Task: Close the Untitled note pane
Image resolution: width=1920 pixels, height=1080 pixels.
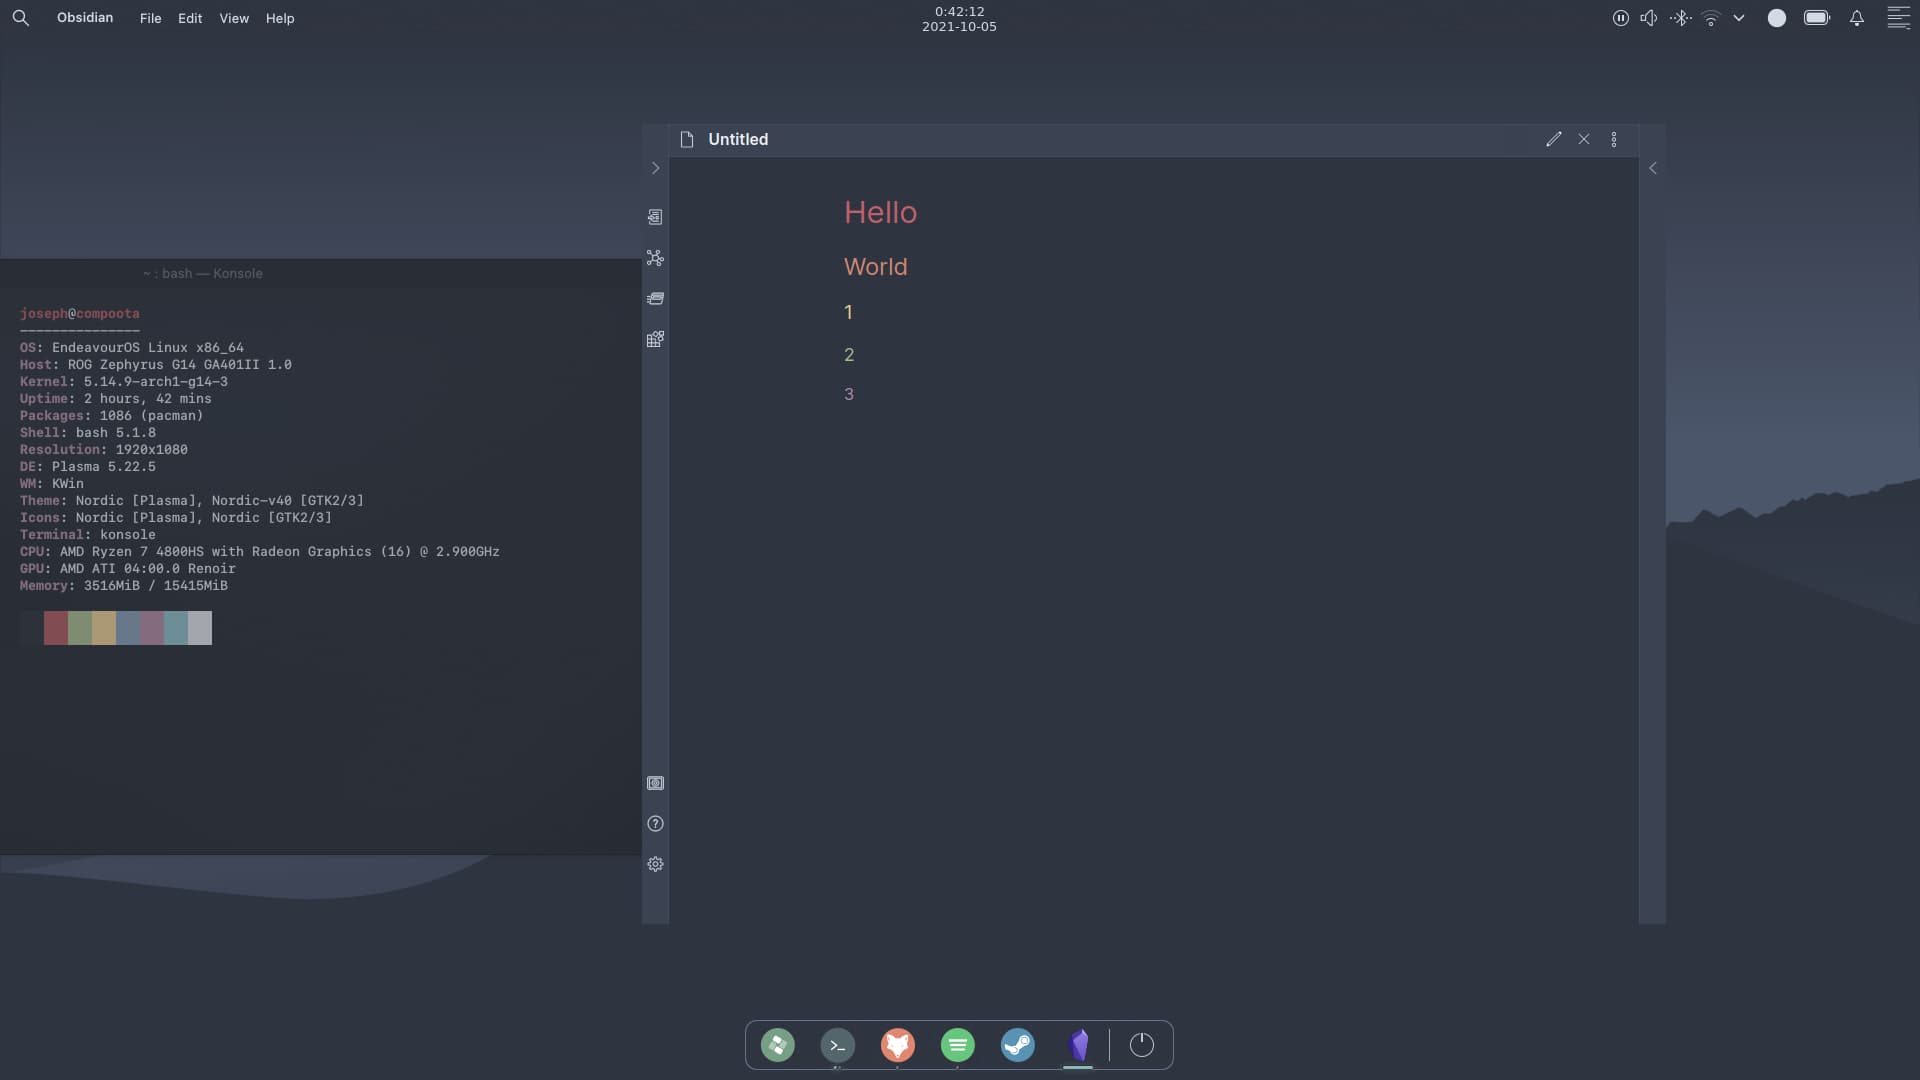Action: click(1584, 140)
